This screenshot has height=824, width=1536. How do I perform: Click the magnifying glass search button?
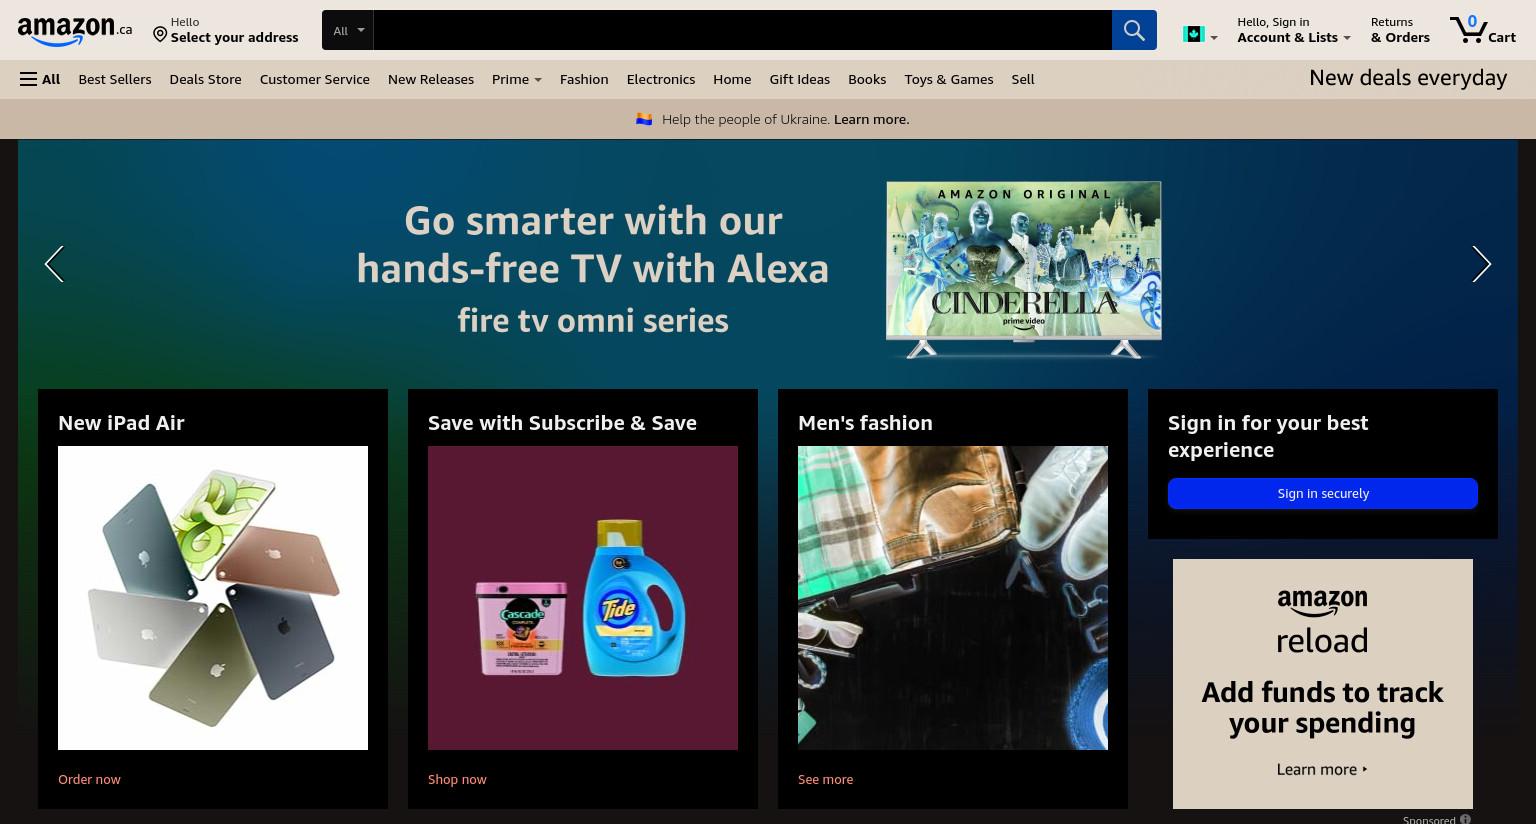tap(1134, 30)
